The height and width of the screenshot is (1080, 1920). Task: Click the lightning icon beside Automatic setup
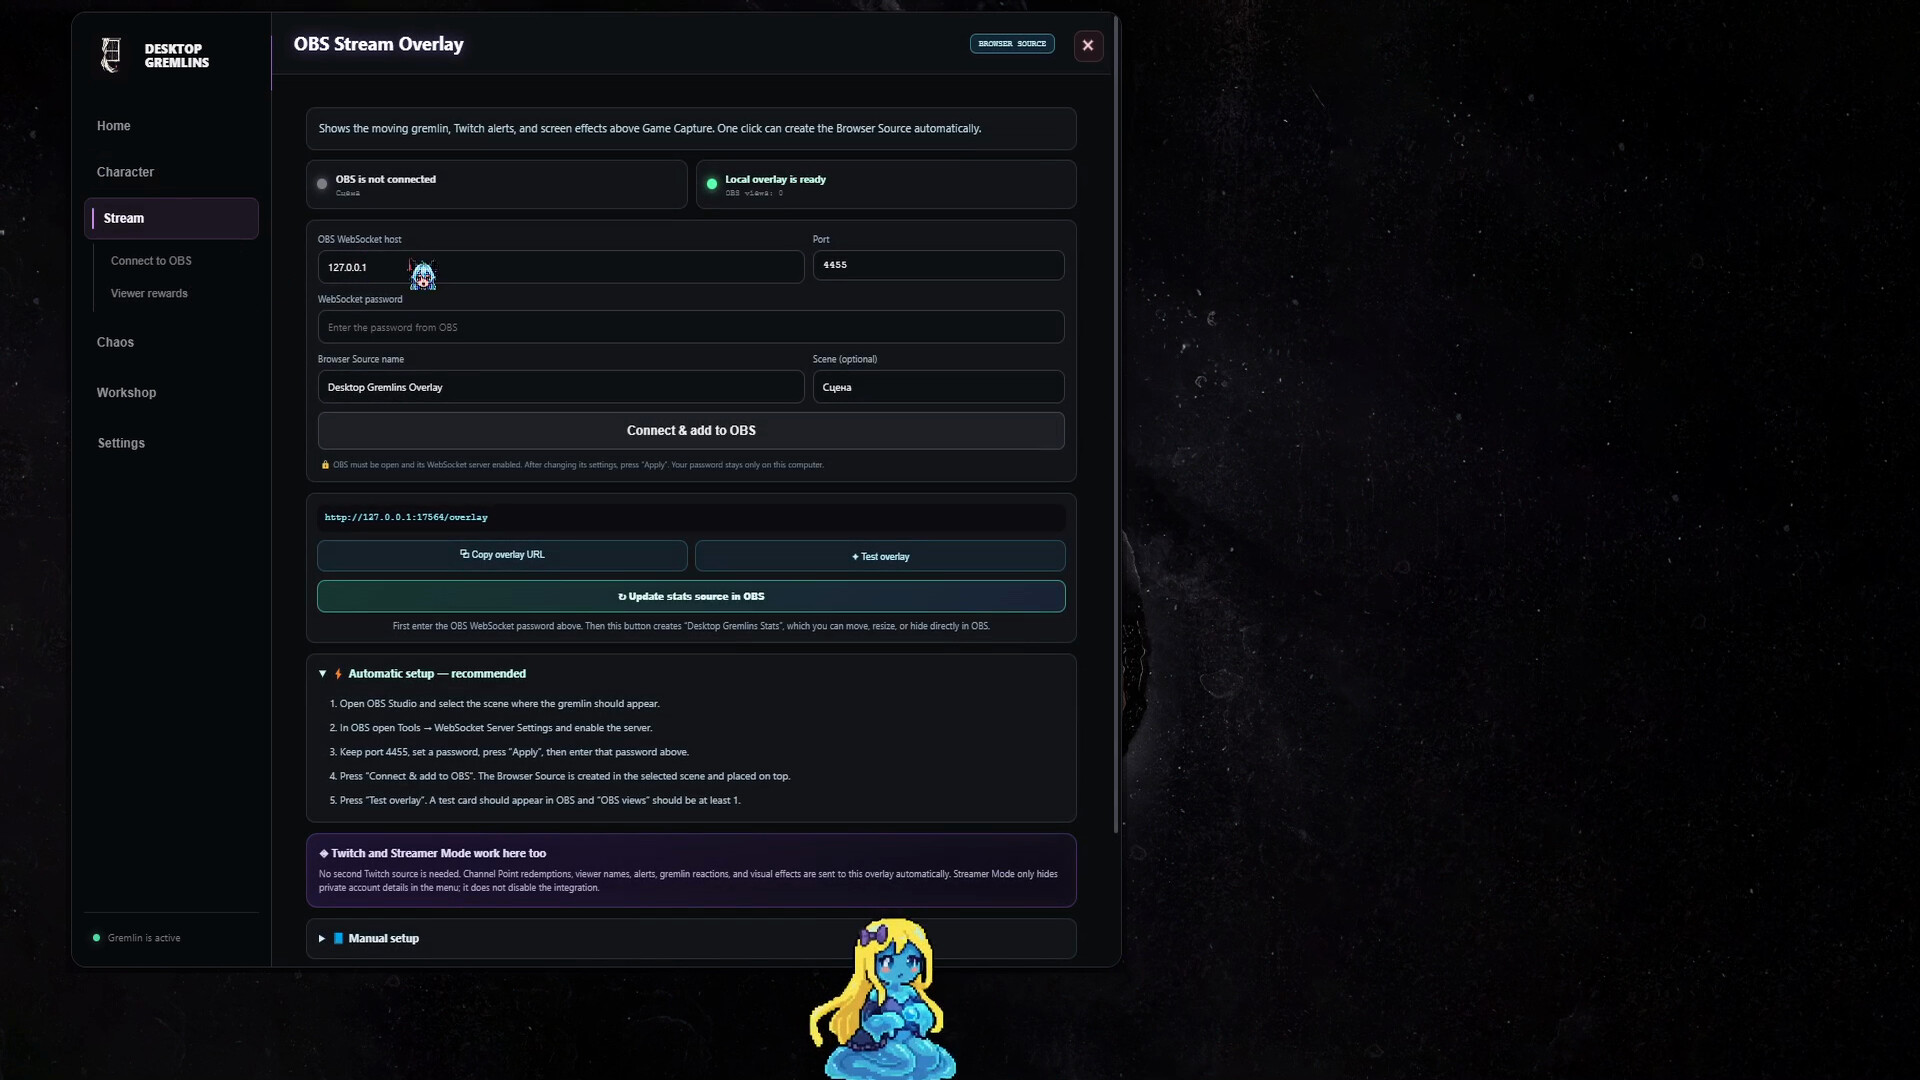[x=338, y=674]
